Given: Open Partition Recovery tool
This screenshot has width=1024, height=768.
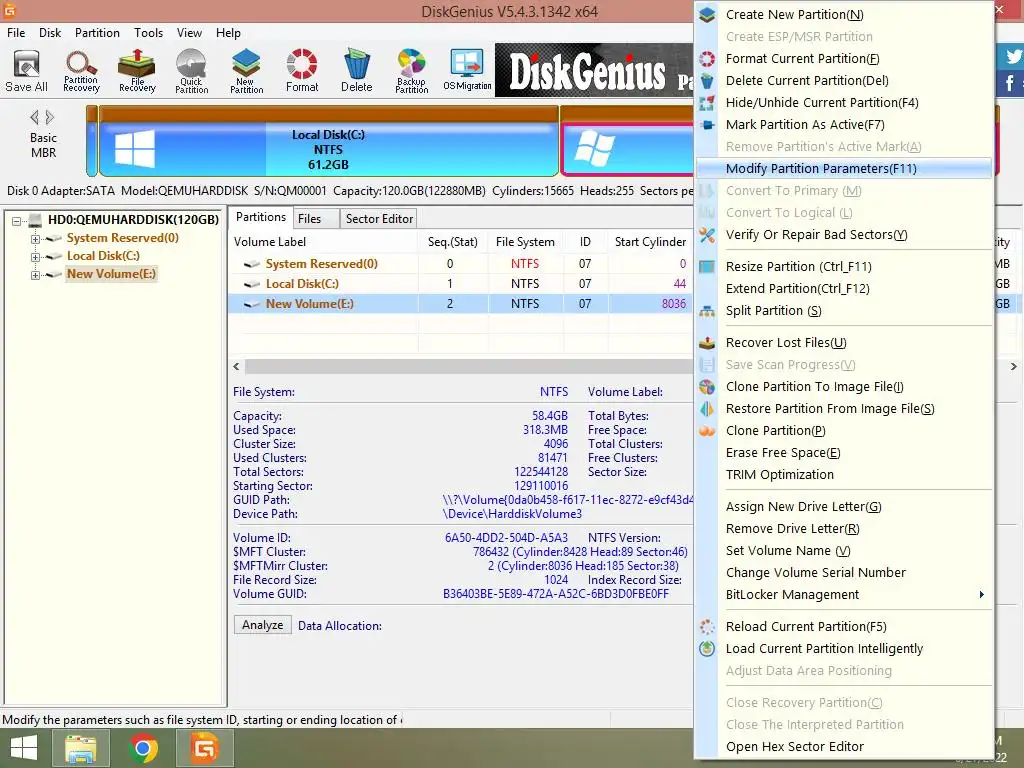Looking at the screenshot, I should pyautogui.click(x=81, y=71).
